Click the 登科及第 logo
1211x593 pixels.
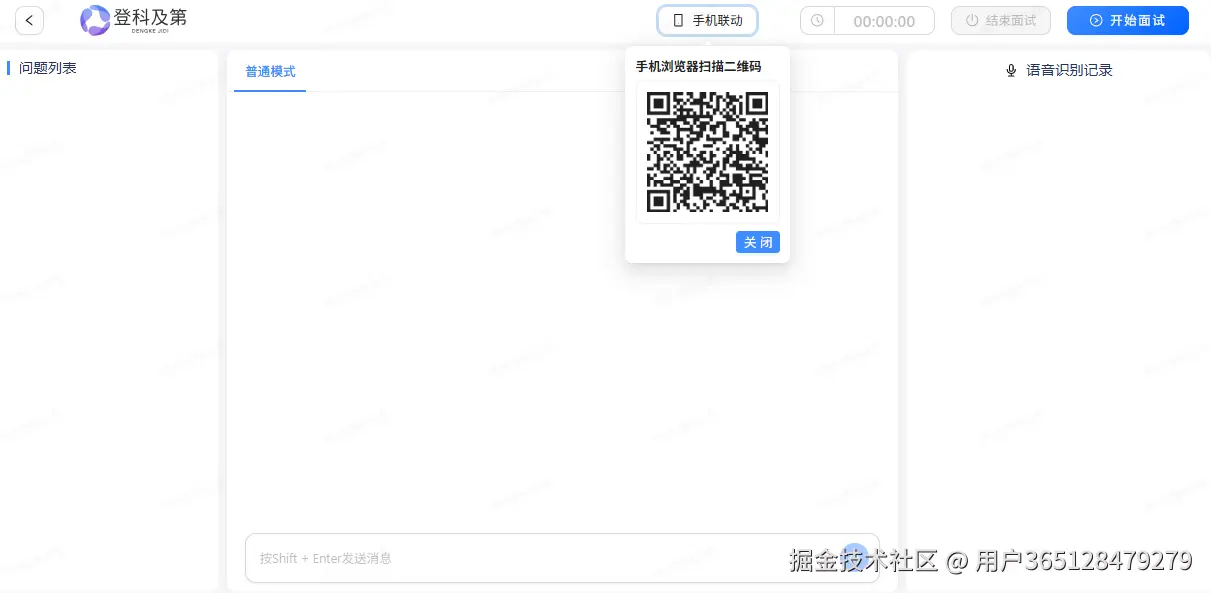(x=133, y=20)
